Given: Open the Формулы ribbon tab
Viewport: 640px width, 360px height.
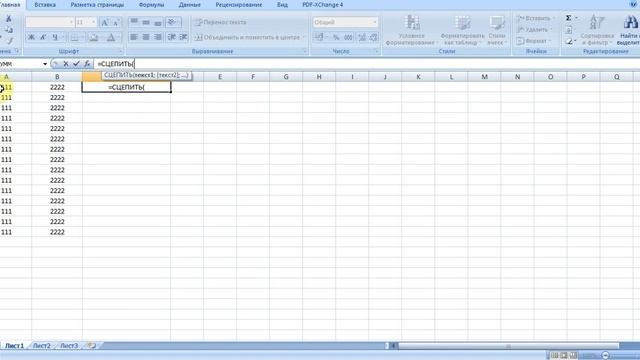Looking at the screenshot, I should pos(151,5).
